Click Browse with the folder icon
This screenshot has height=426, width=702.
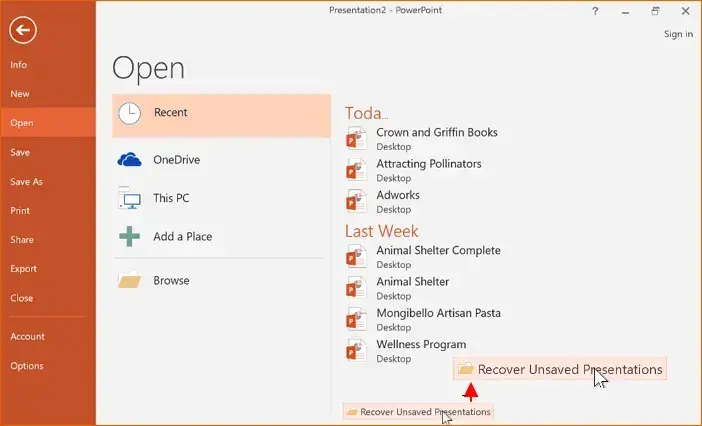click(x=221, y=281)
